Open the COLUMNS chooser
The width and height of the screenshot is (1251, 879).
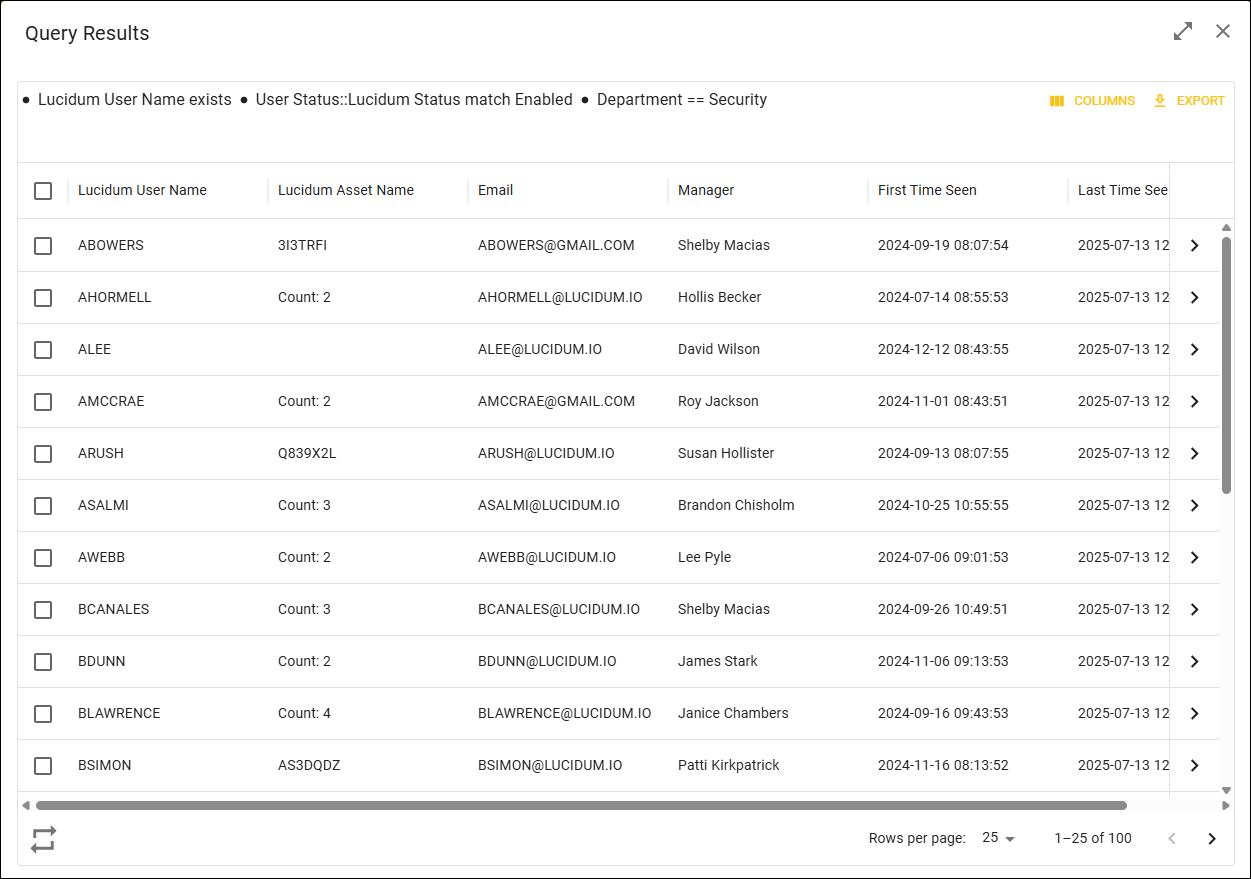[1092, 101]
